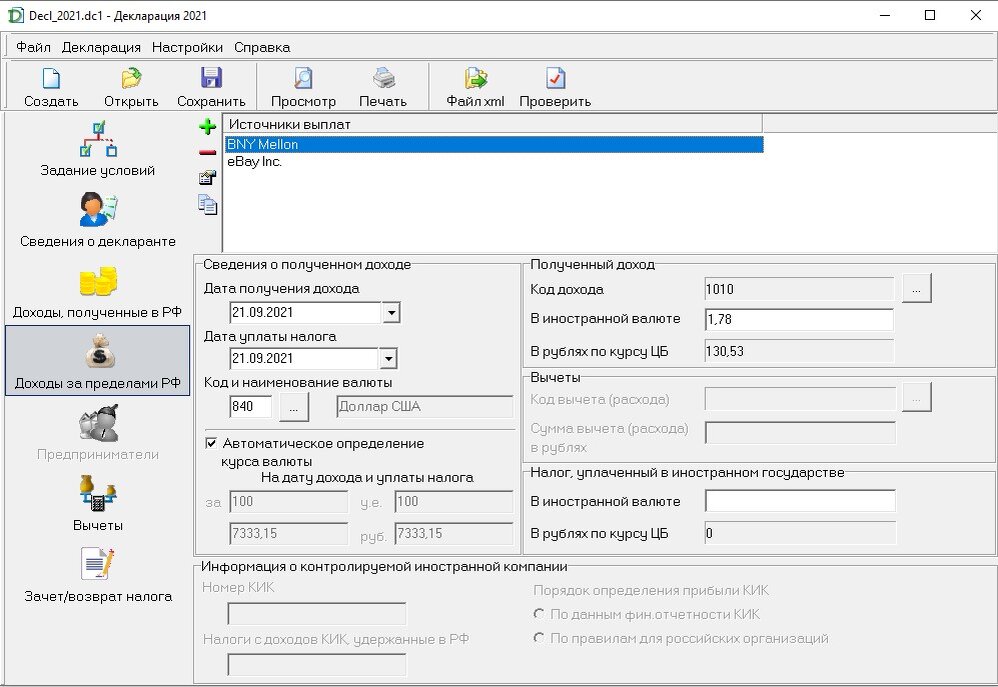Add a payment source with green plus

207,127
